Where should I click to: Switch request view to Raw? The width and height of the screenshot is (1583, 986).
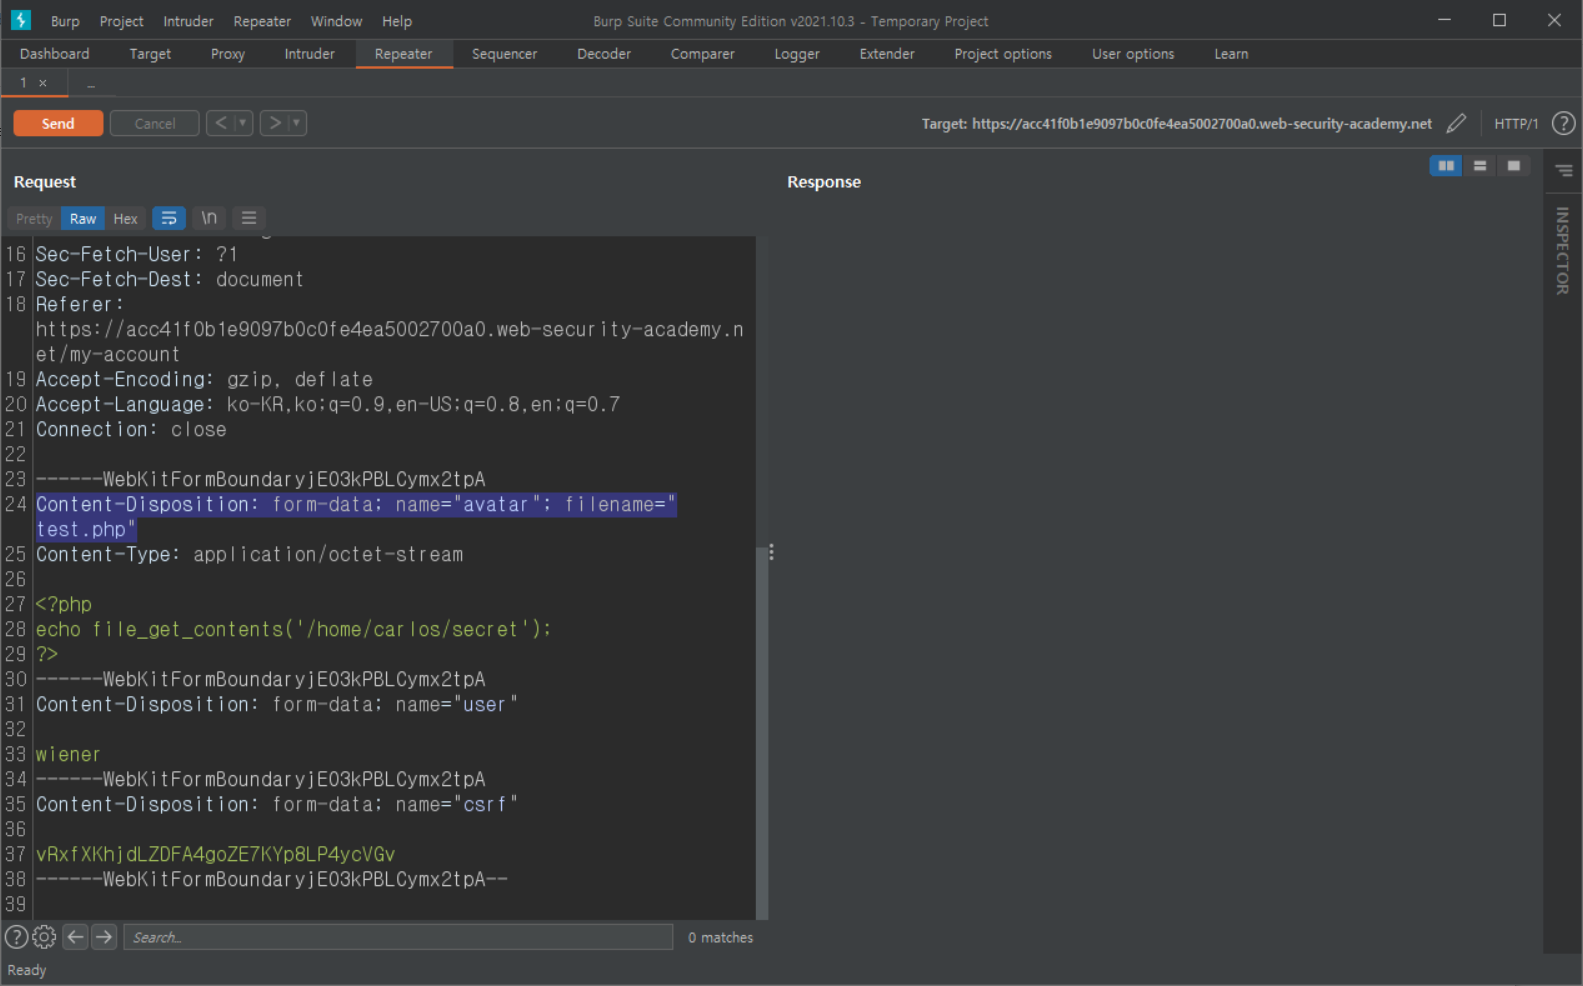click(x=83, y=218)
